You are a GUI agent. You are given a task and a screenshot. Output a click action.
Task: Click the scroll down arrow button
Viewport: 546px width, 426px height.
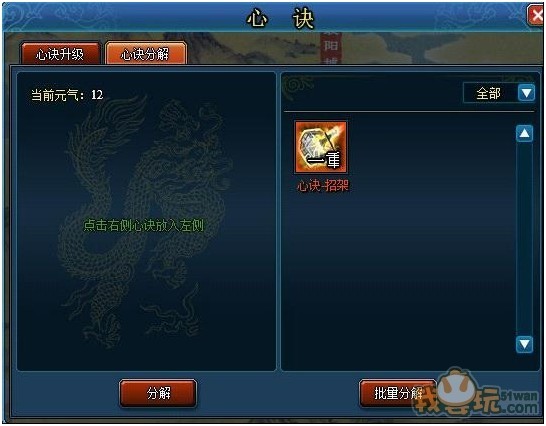click(524, 344)
